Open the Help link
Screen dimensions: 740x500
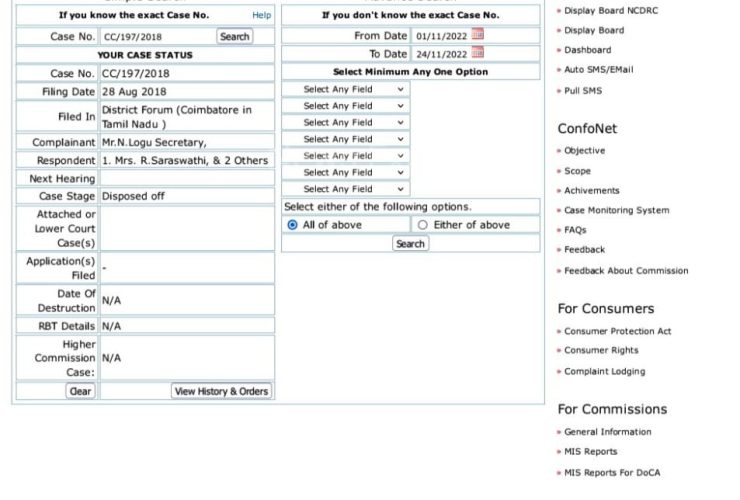tap(261, 15)
